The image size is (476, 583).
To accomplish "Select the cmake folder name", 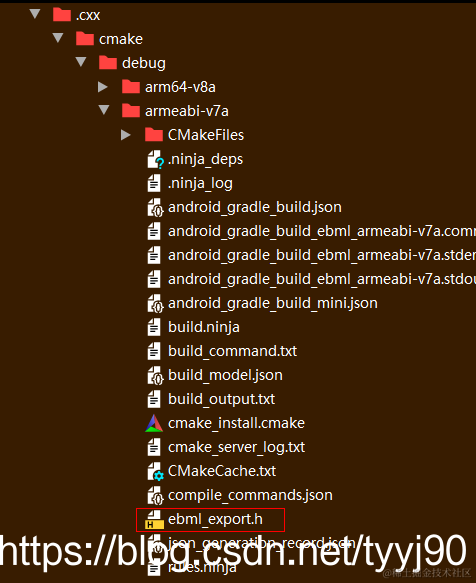I will click(x=121, y=39).
